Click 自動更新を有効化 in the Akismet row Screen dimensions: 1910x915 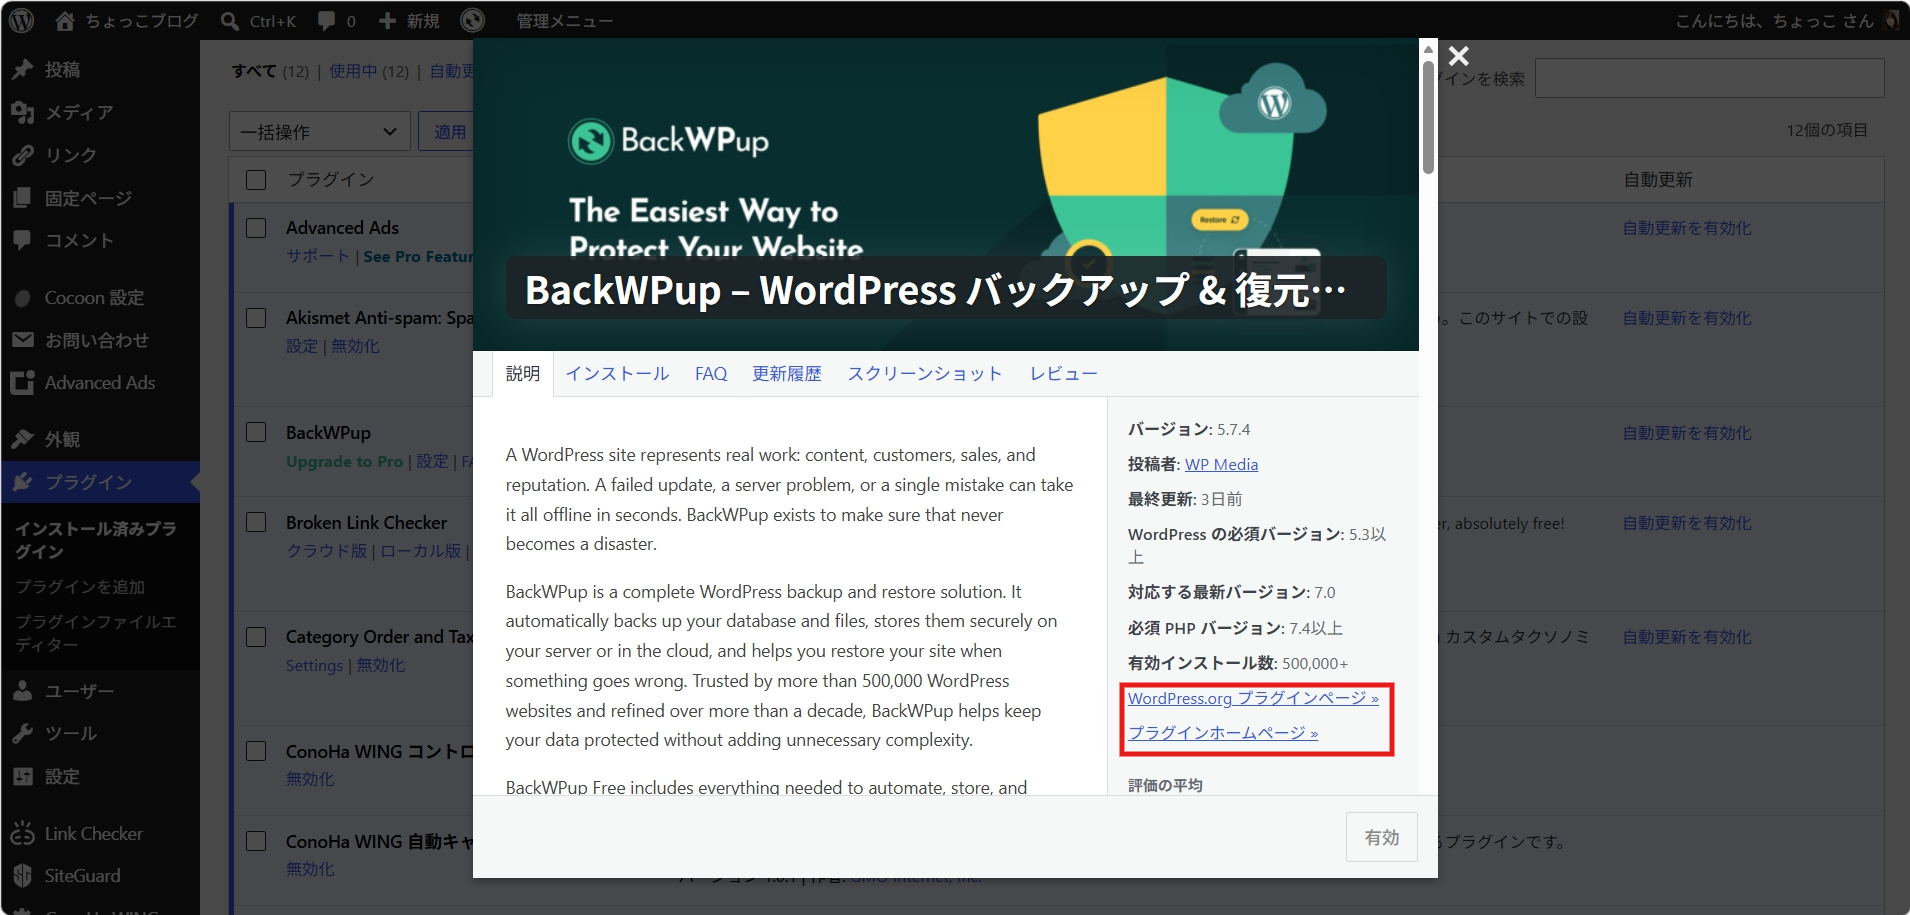tap(1687, 318)
